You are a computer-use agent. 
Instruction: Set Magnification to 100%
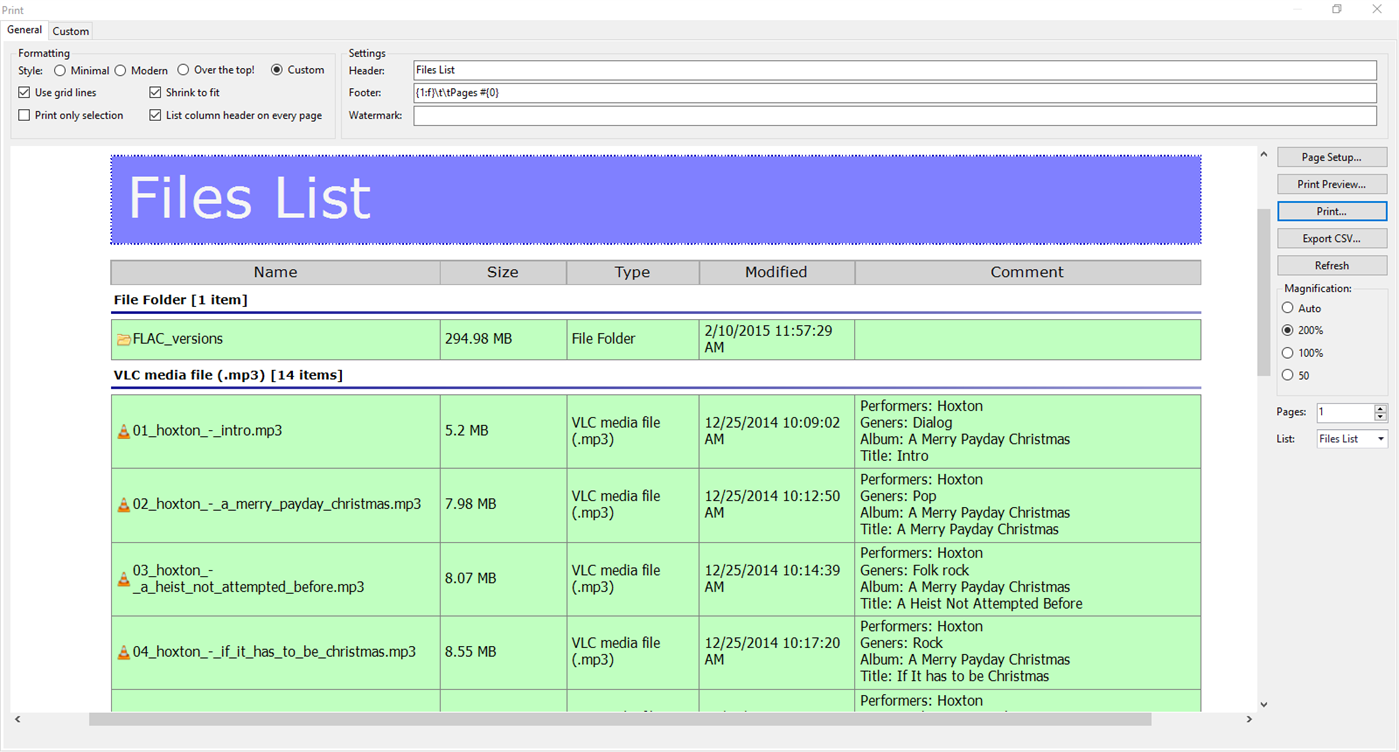pos(1288,352)
